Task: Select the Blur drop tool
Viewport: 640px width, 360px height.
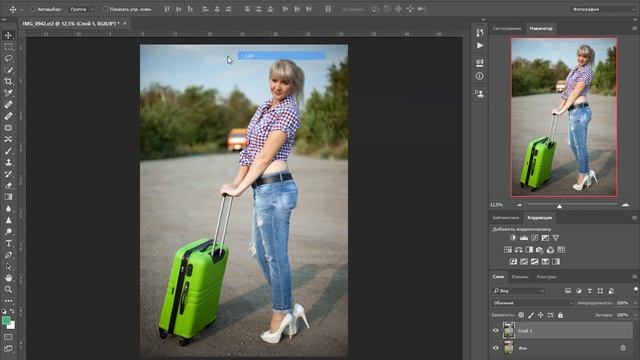Action: [x=8, y=209]
